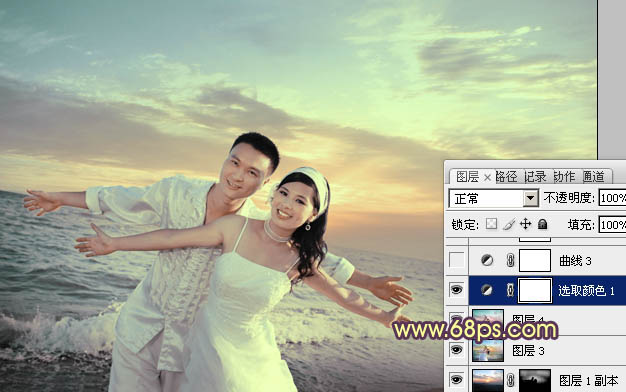This screenshot has height=392, width=626.
Task: Select the 选取颜色 1 layer mask thumbnail
Action: coord(535,290)
